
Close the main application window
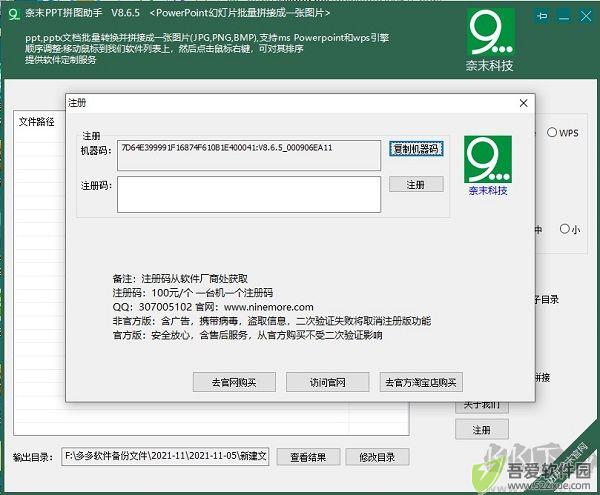click(x=586, y=16)
